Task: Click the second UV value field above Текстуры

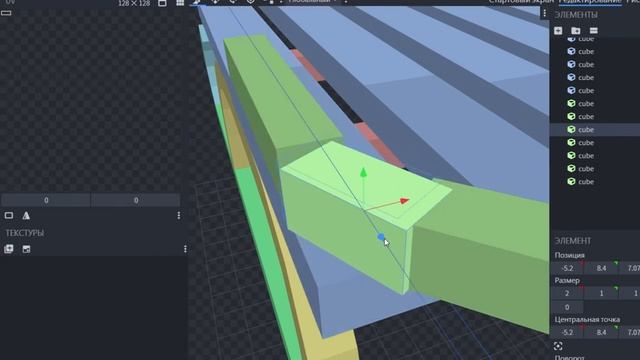Action: point(136,200)
